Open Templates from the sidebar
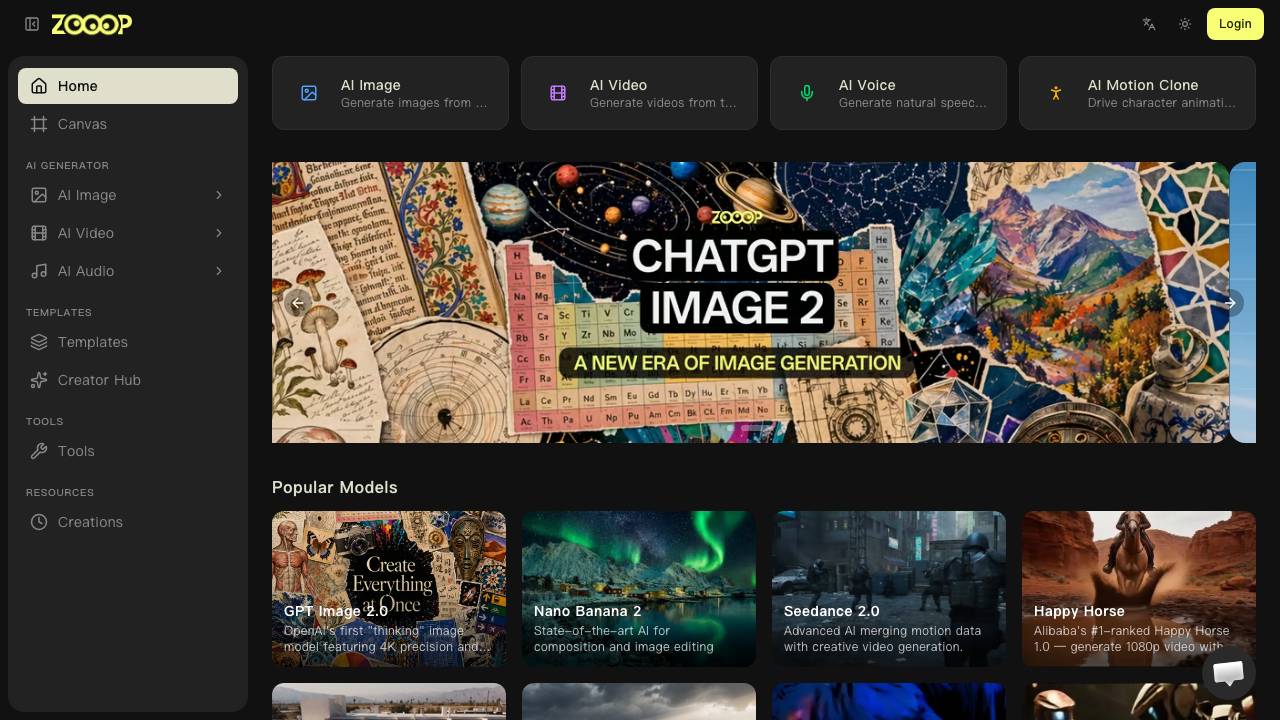Viewport: 1280px width, 720px height. (128, 342)
